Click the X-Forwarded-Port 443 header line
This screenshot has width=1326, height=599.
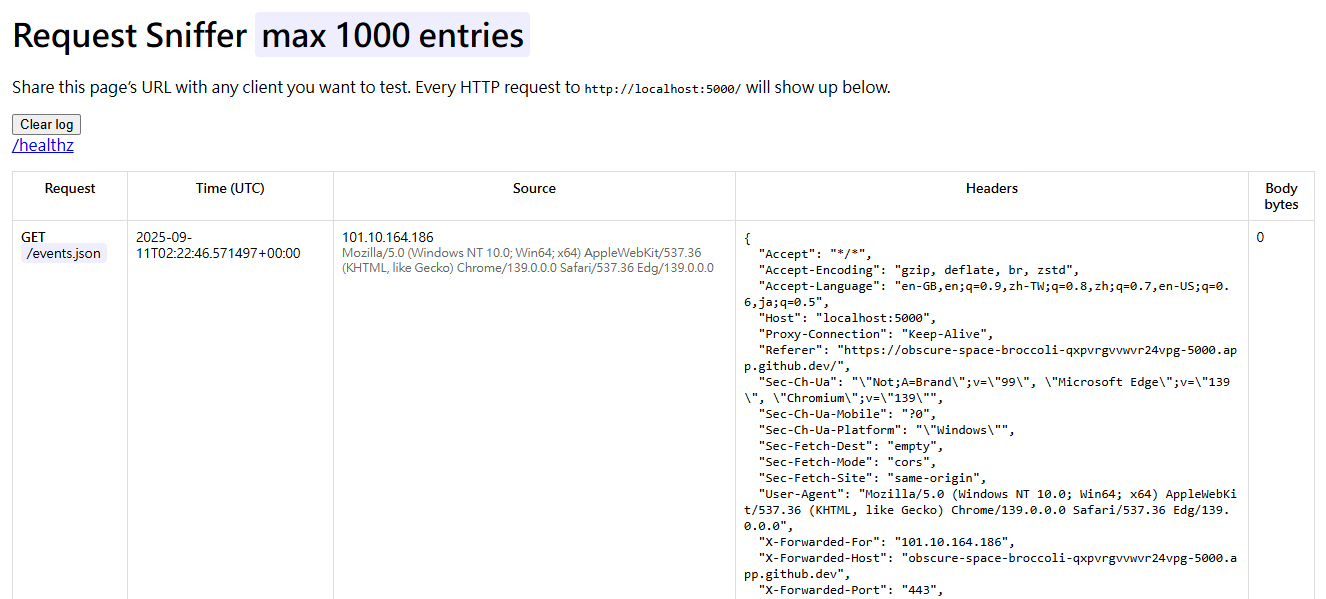pos(852,590)
